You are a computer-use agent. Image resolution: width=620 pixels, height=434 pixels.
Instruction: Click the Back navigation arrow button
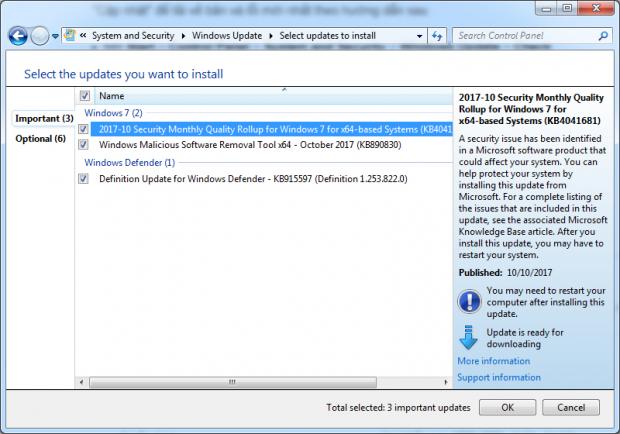(18, 36)
